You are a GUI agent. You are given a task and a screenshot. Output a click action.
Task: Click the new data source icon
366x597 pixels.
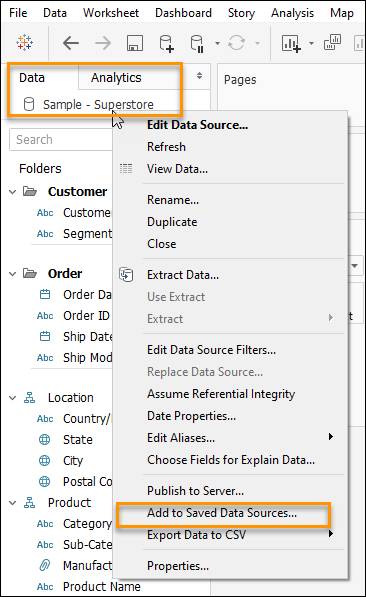(x=166, y=43)
